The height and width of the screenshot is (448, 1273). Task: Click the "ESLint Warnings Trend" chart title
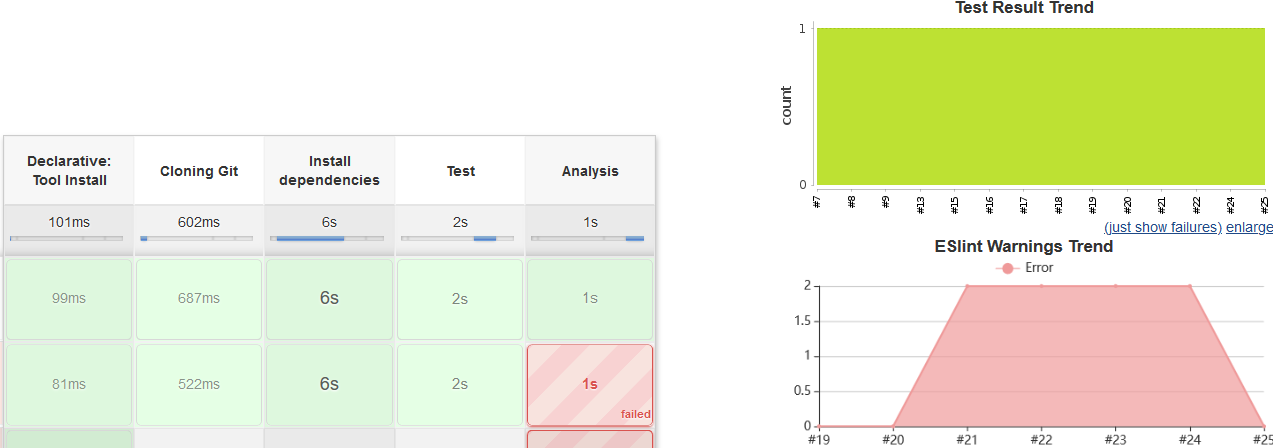click(x=1023, y=246)
